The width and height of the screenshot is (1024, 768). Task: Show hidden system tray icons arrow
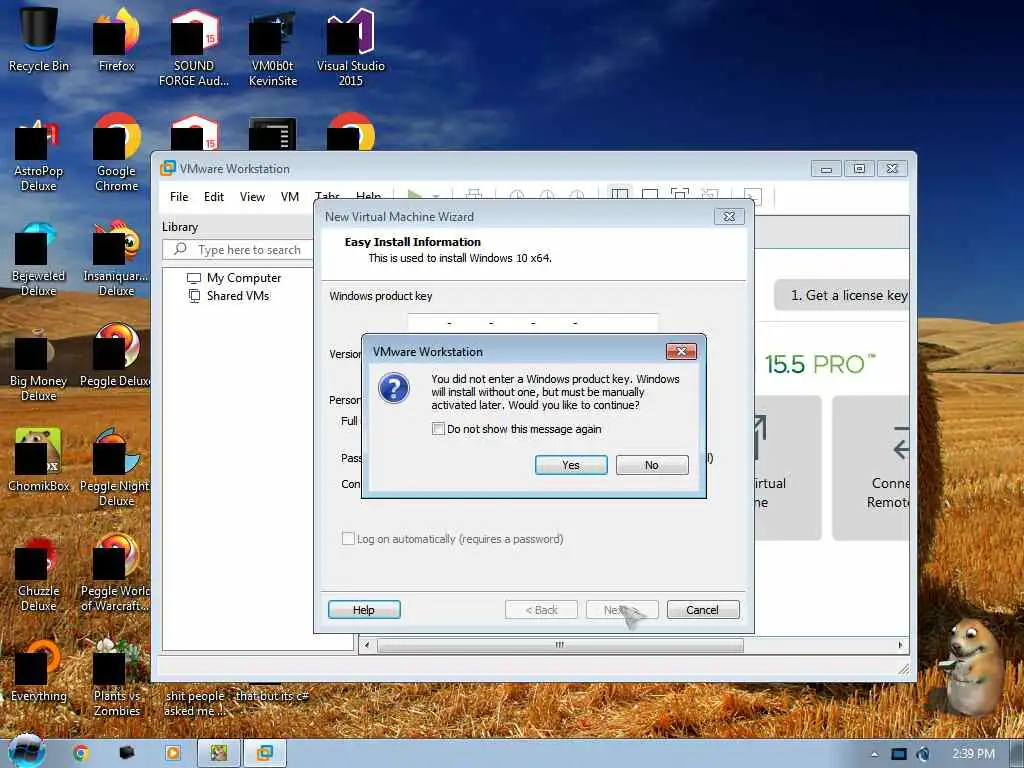(x=874, y=754)
